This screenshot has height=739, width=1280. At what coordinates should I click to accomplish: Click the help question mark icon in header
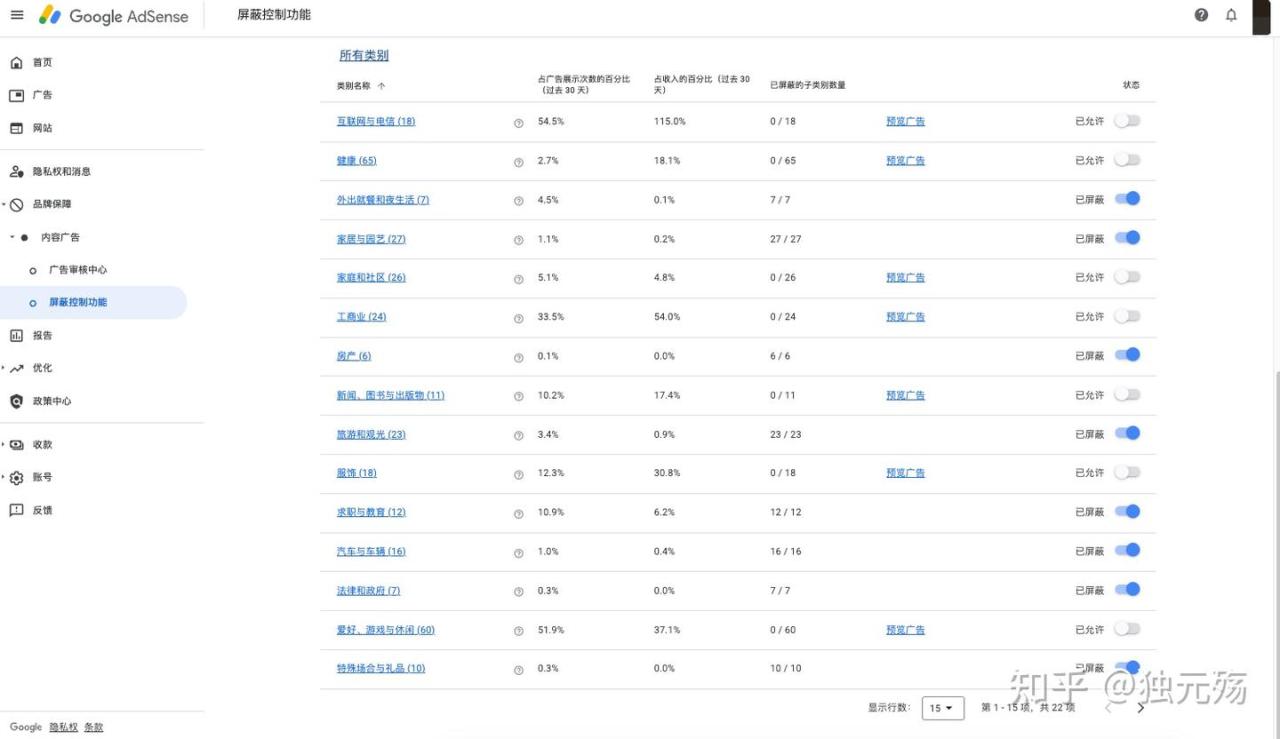click(1201, 15)
